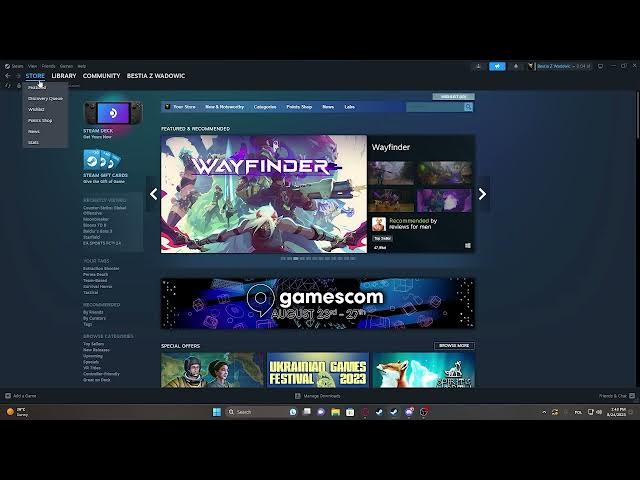
Task: Go forward with the forward arrow
Action: coord(18,76)
